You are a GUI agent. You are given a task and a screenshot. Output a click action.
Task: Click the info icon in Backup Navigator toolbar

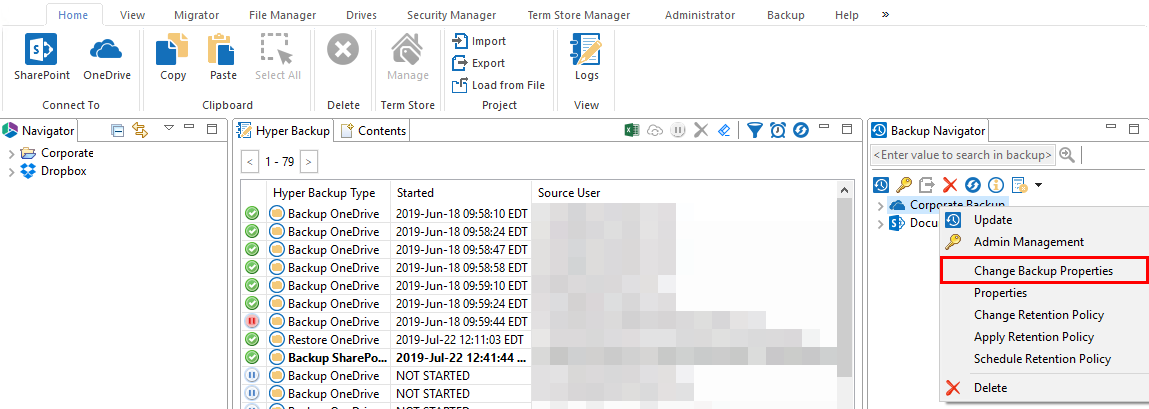tap(996, 185)
